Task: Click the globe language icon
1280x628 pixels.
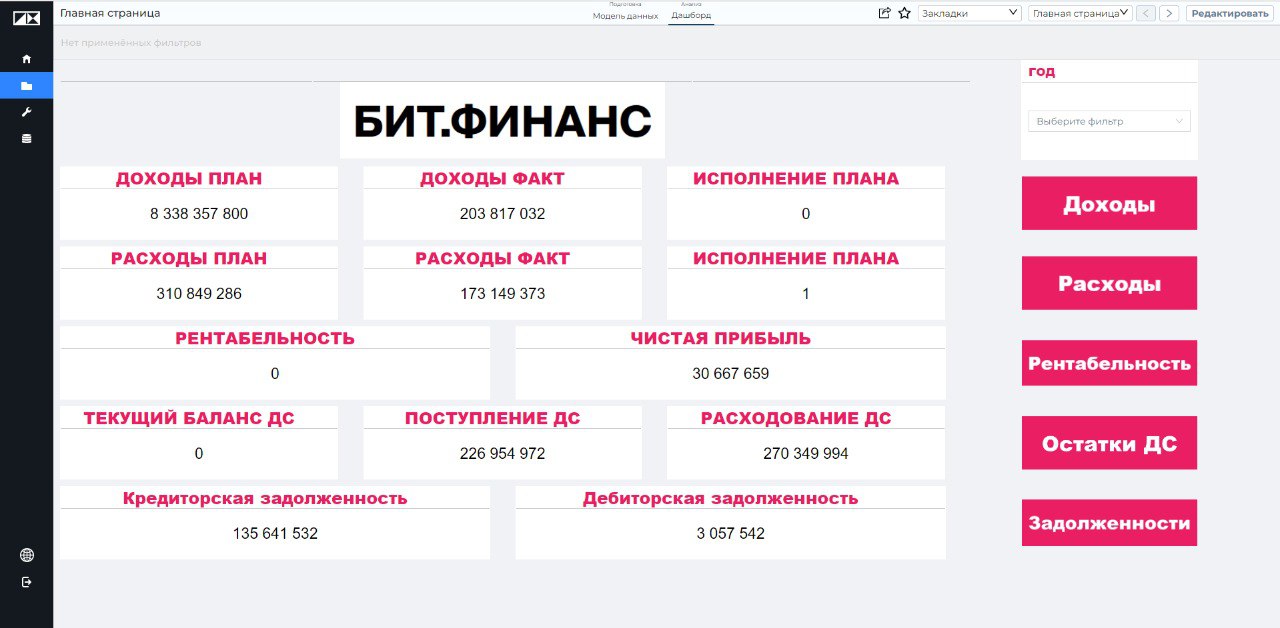Action: tap(26, 555)
